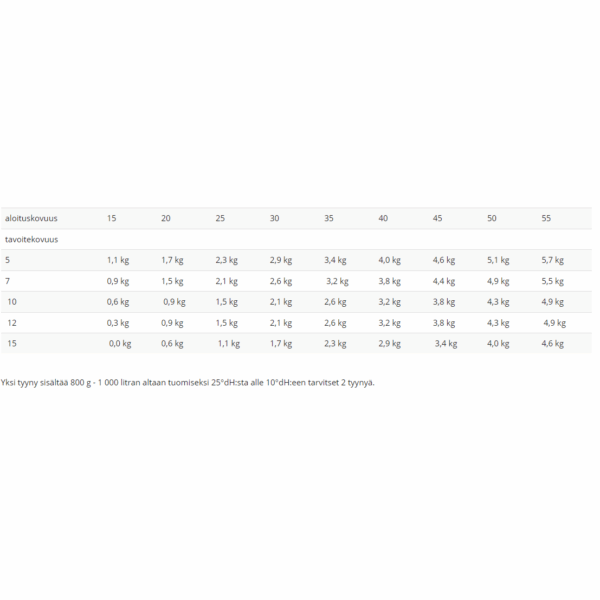This screenshot has width=600, height=600.
Task: Click row label 10
Action: pos(12,302)
